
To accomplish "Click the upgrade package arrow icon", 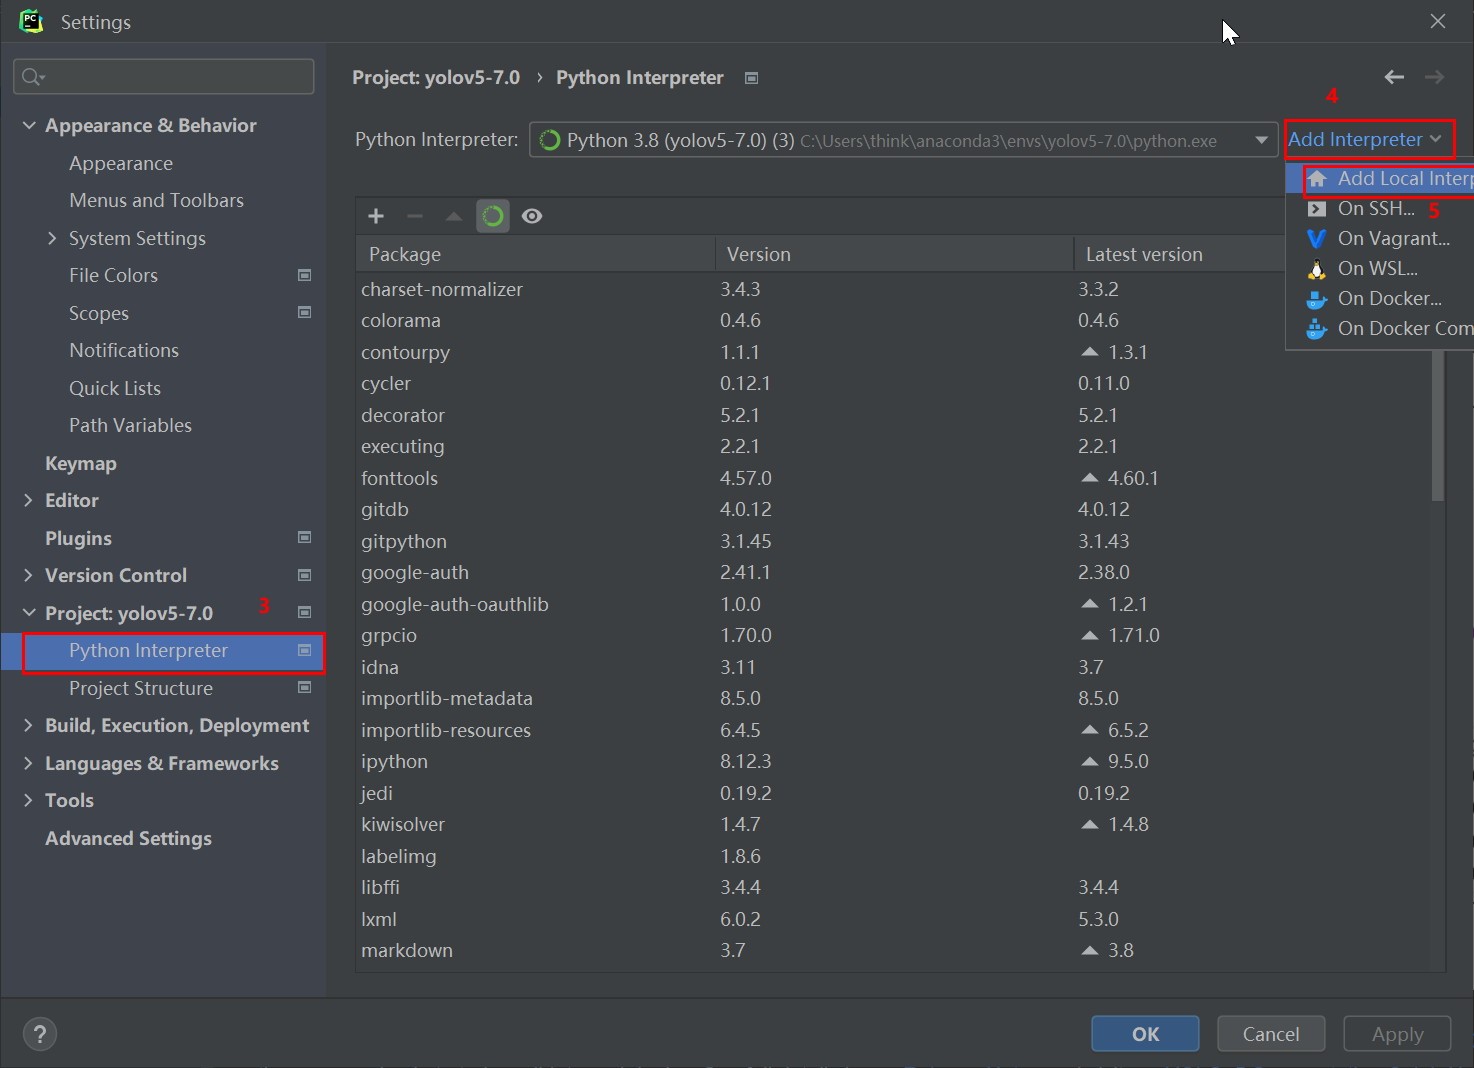I will [x=453, y=216].
